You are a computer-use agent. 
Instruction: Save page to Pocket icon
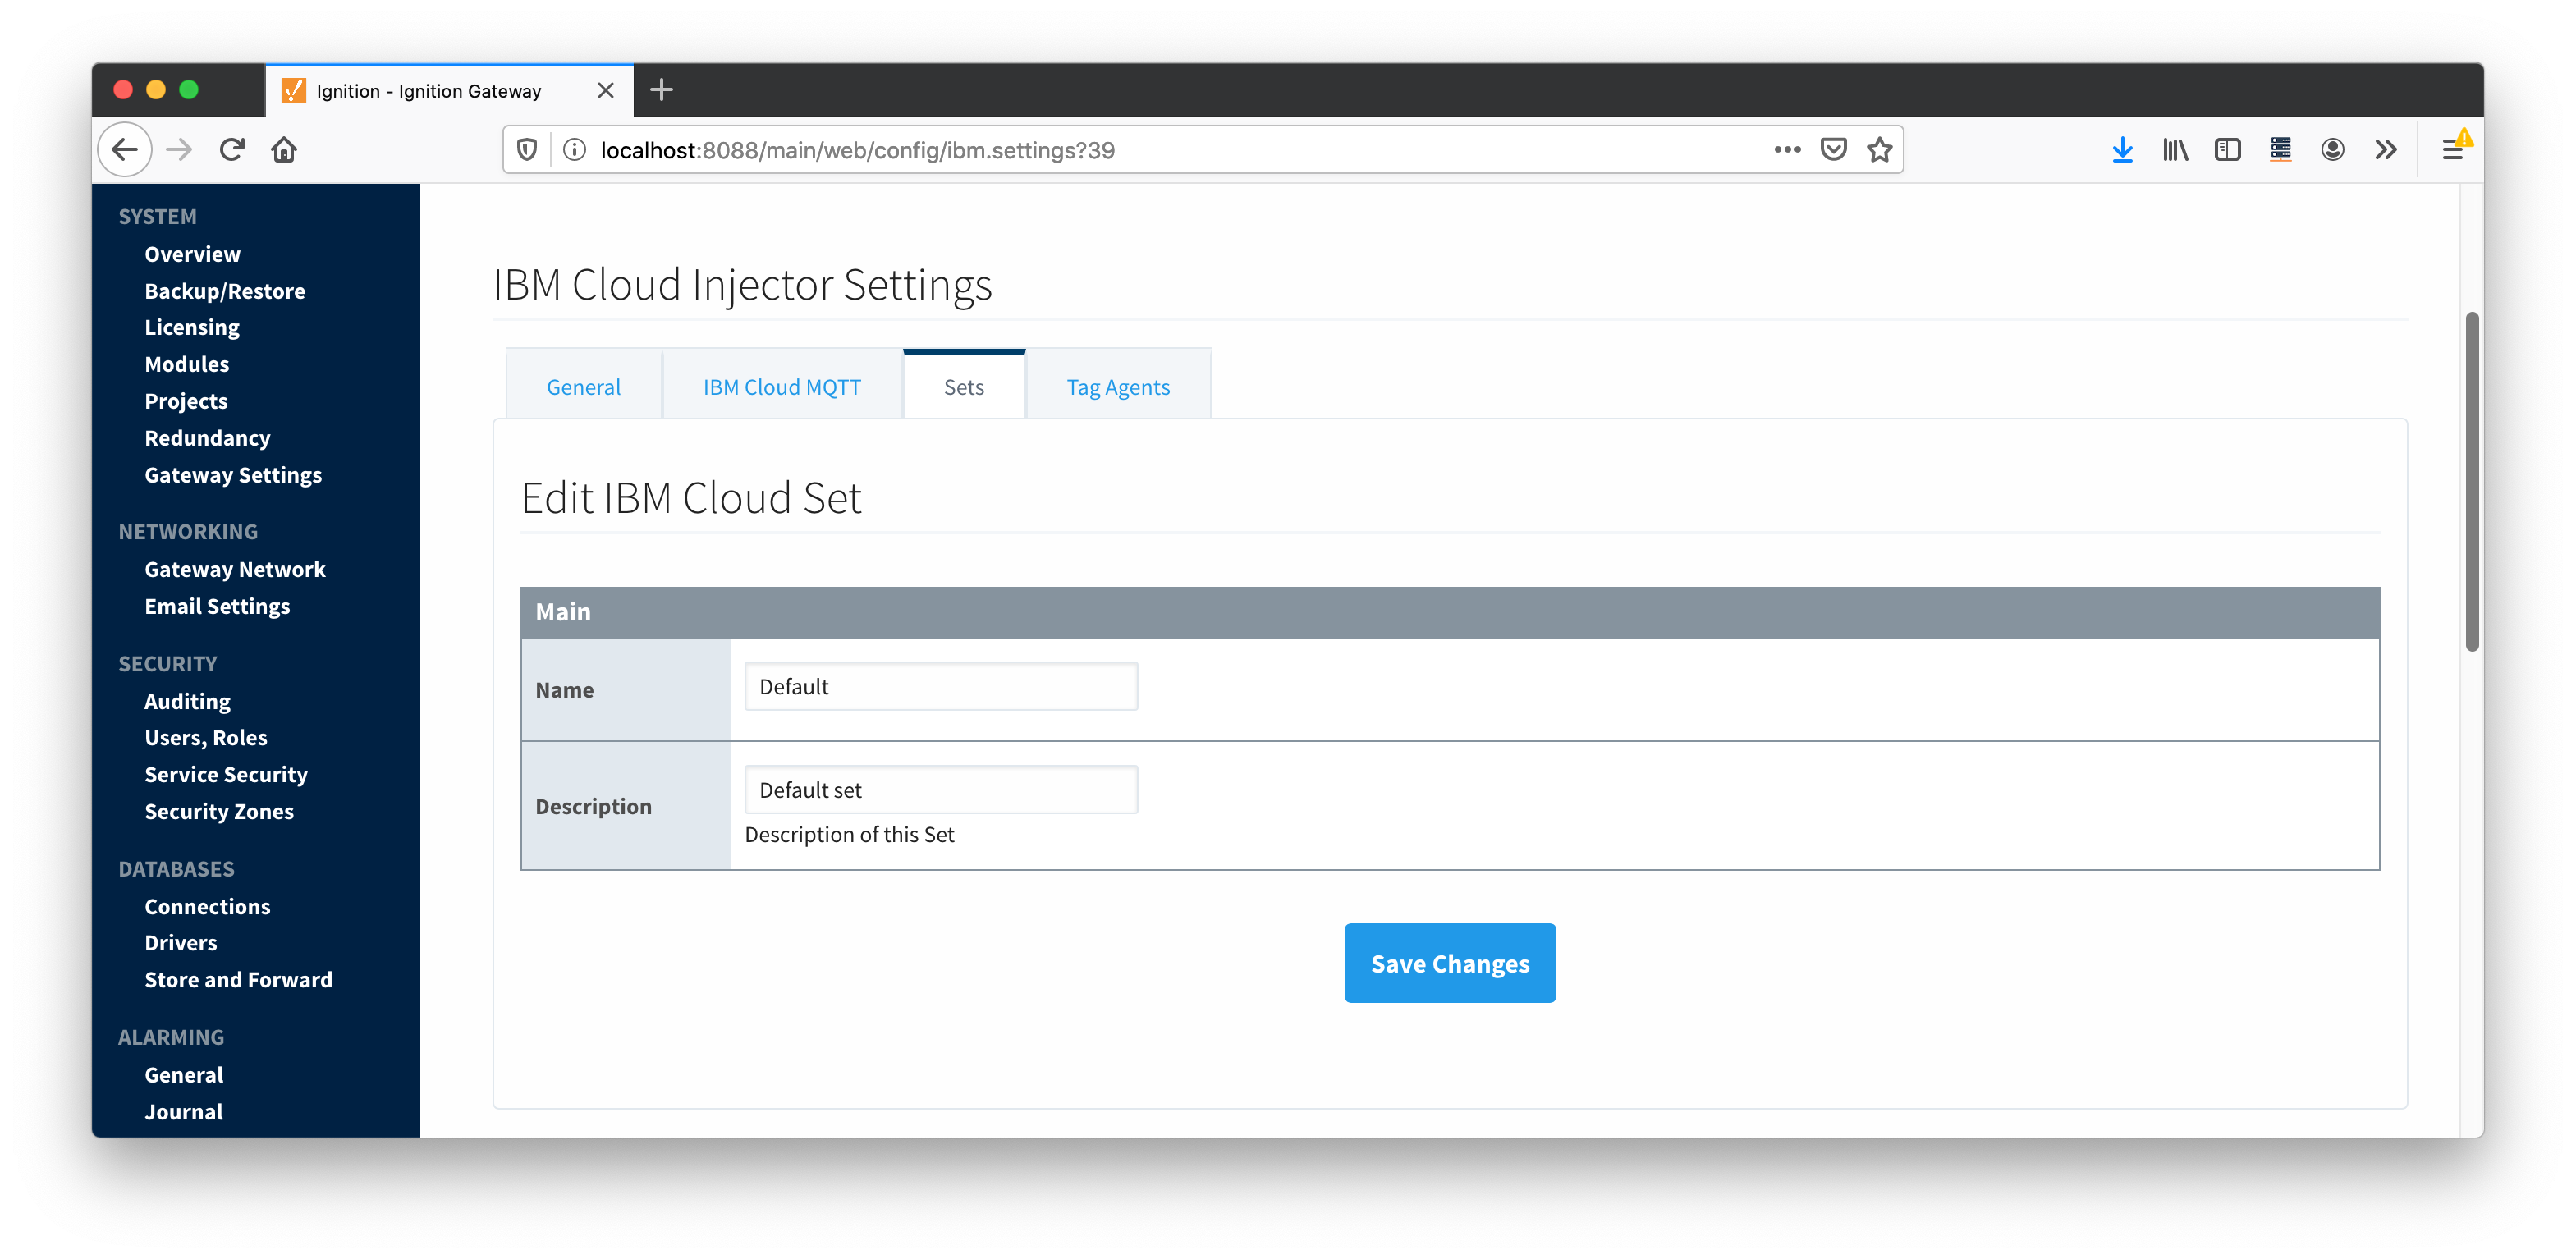[1833, 150]
